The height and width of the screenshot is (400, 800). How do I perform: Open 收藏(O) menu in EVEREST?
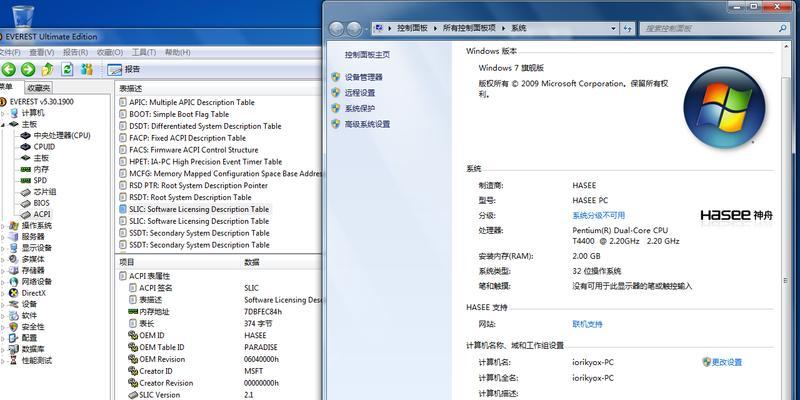click(110, 52)
